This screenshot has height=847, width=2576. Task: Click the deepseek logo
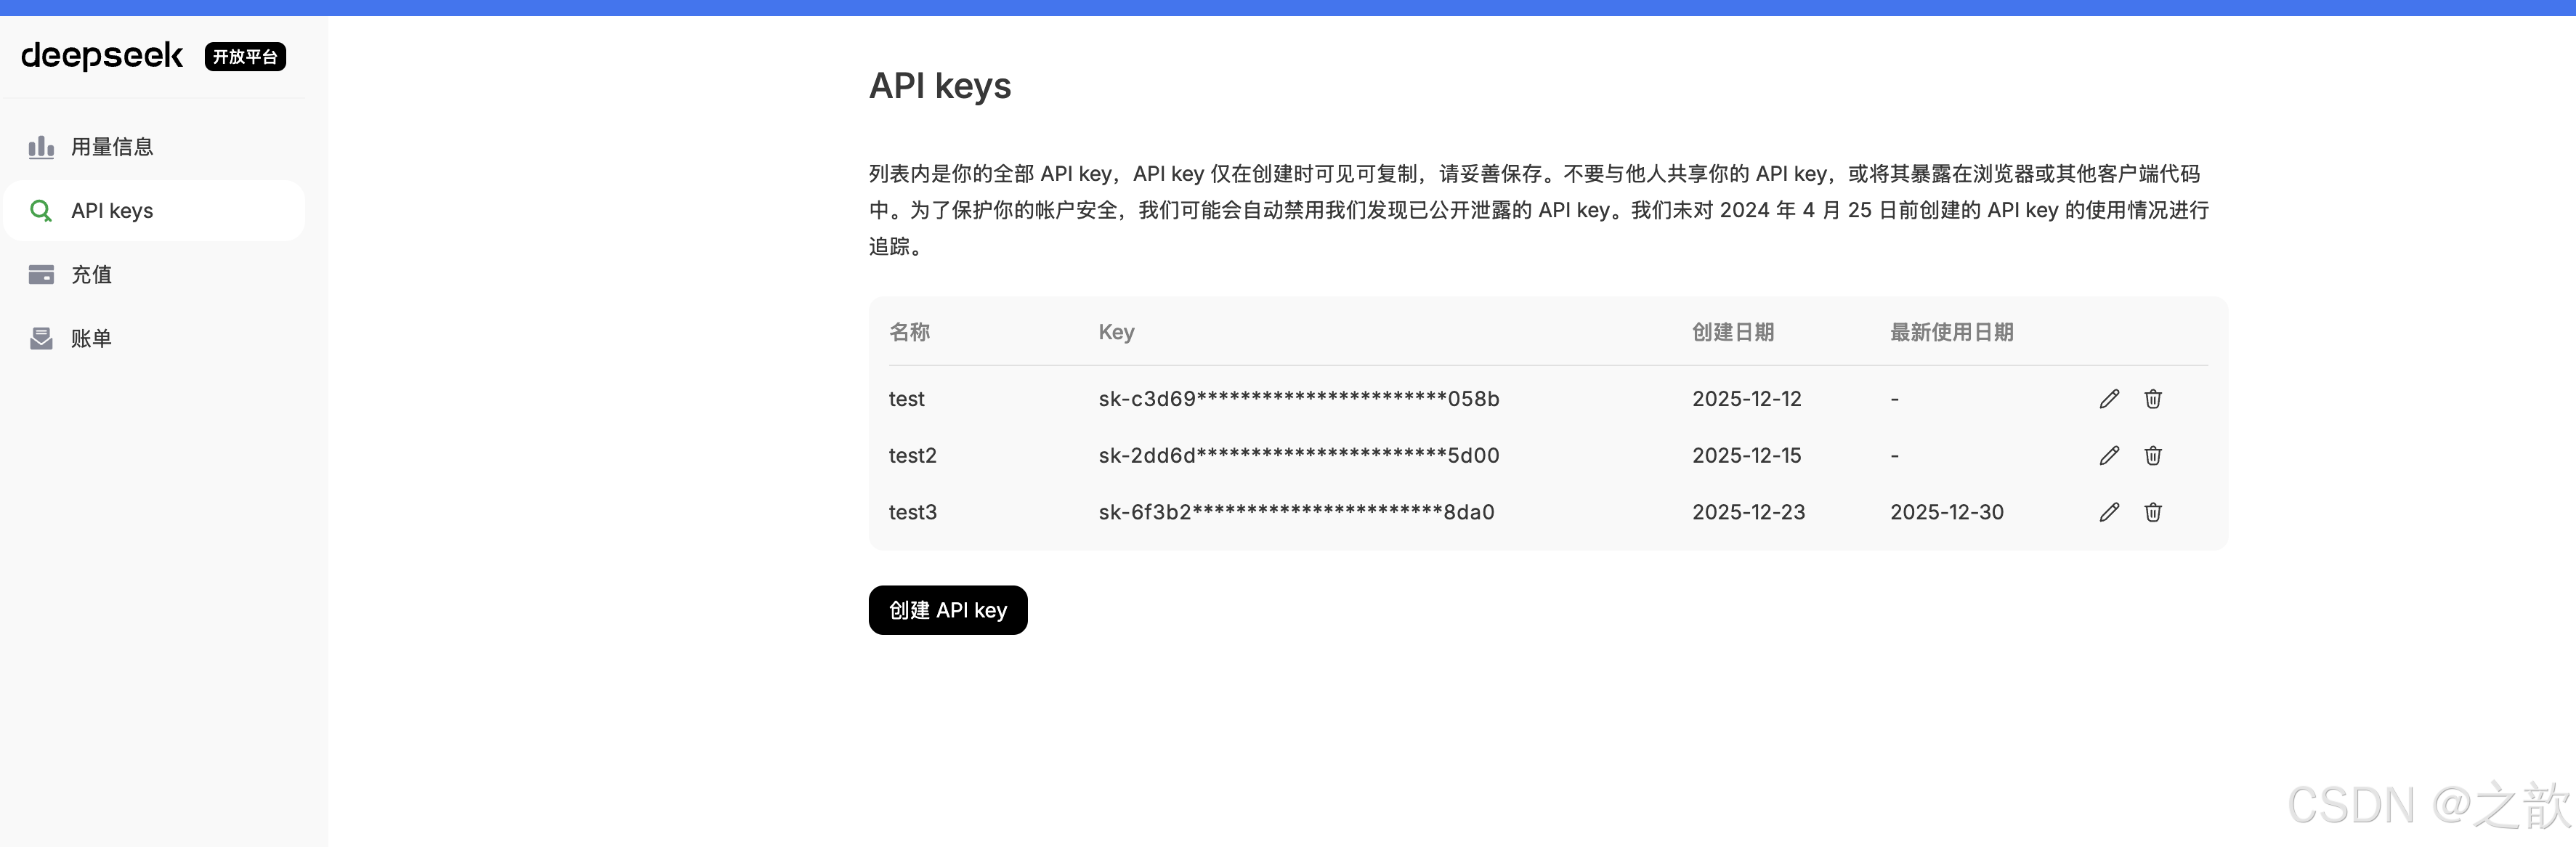point(102,56)
